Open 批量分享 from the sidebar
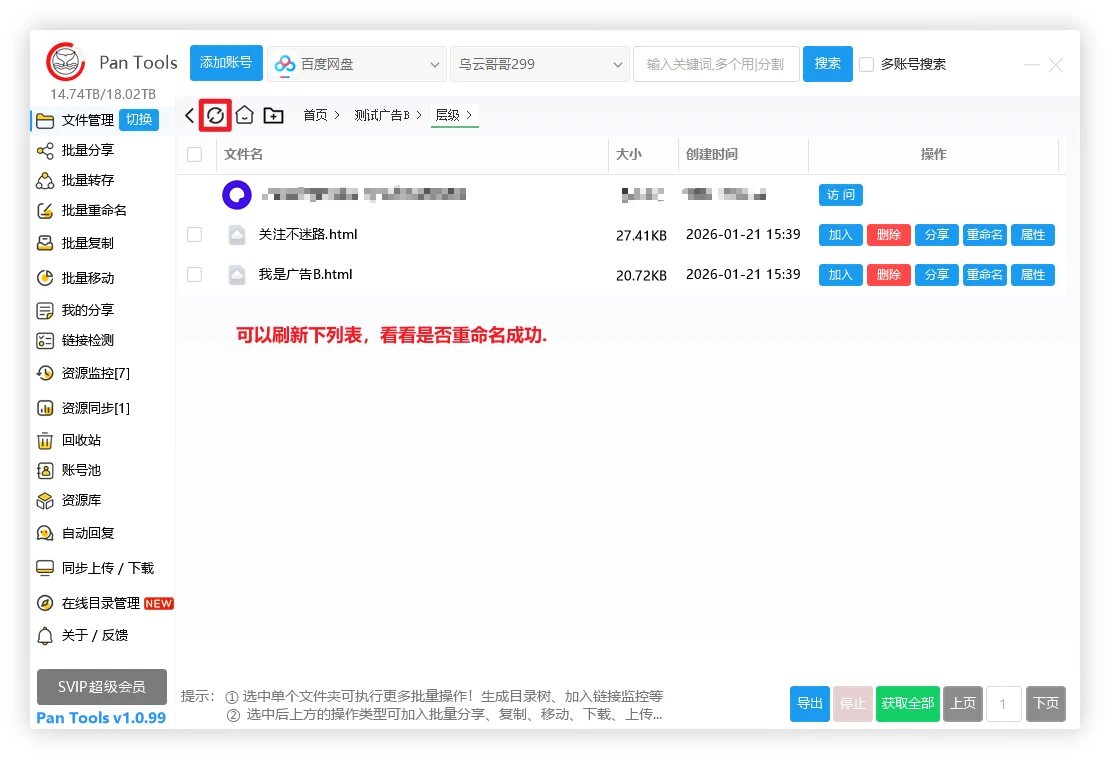1110x759 pixels. [x=87, y=150]
